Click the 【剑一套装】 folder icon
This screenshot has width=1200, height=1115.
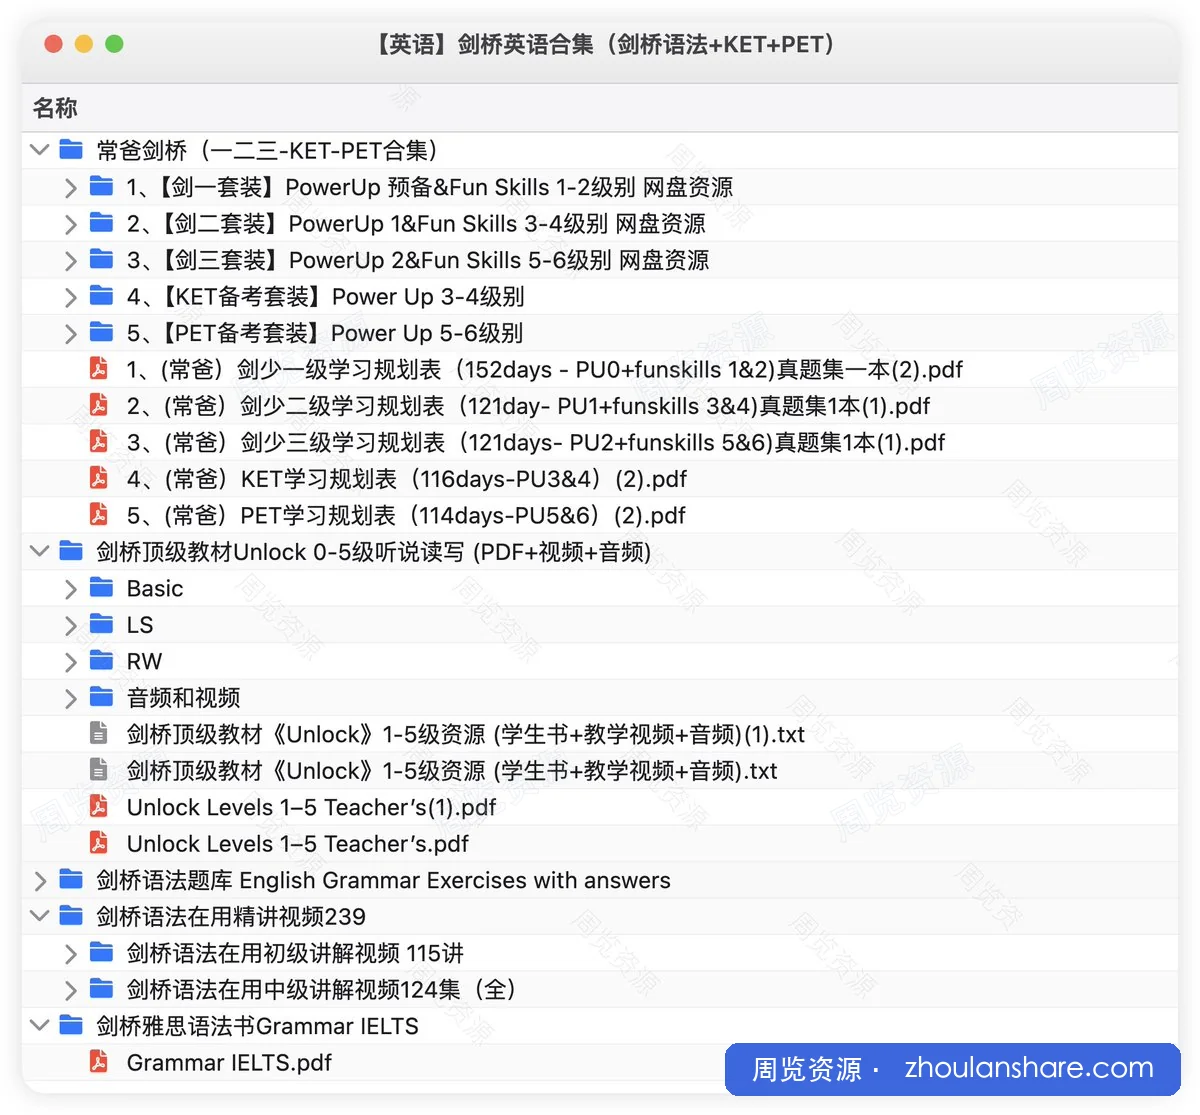pyautogui.click(x=101, y=186)
